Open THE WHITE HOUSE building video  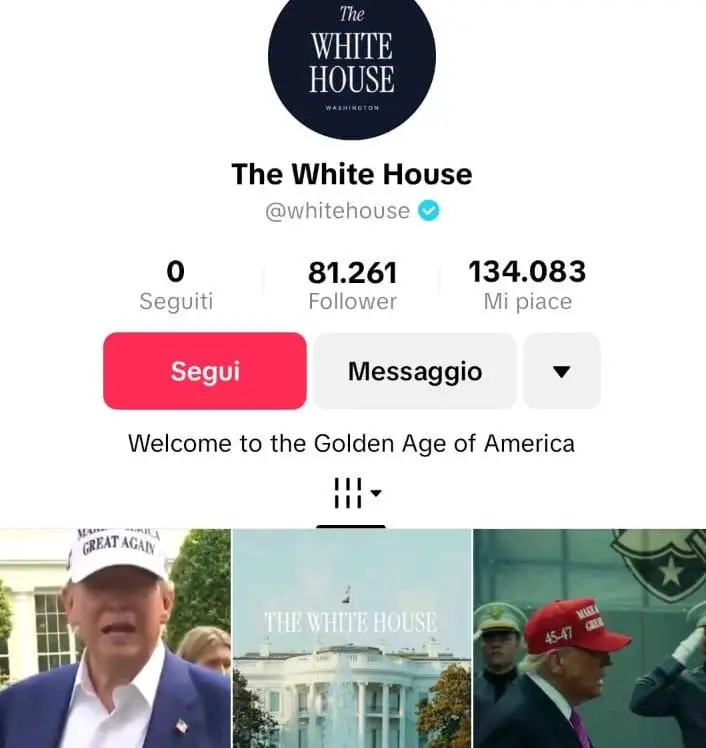(352, 638)
